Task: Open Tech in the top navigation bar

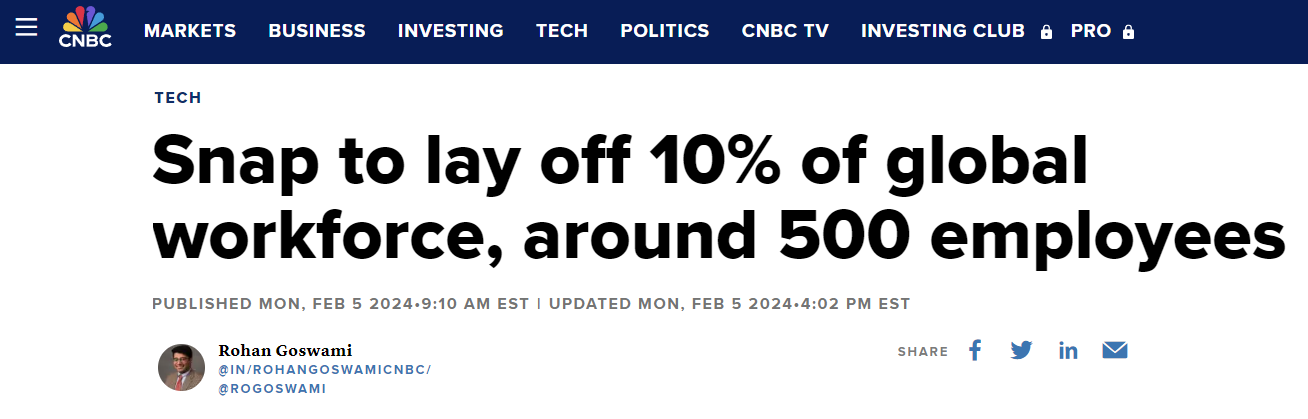Action: click(x=562, y=31)
